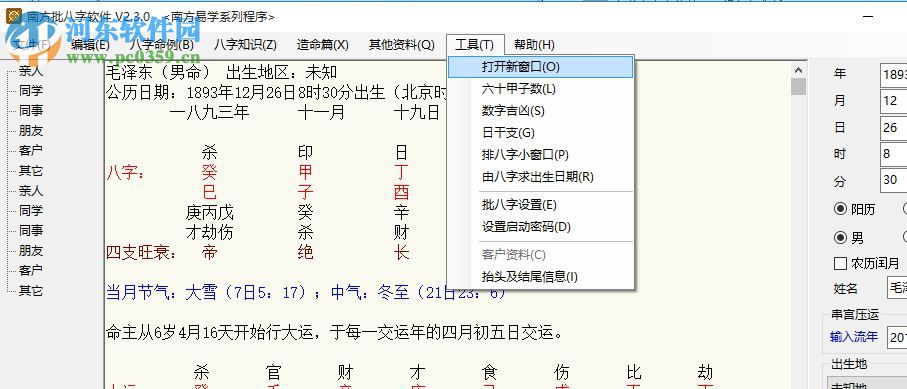Click the 庚丙戊 hidden stems text
This screenshot has width=907, height=389.
[209, 212]
